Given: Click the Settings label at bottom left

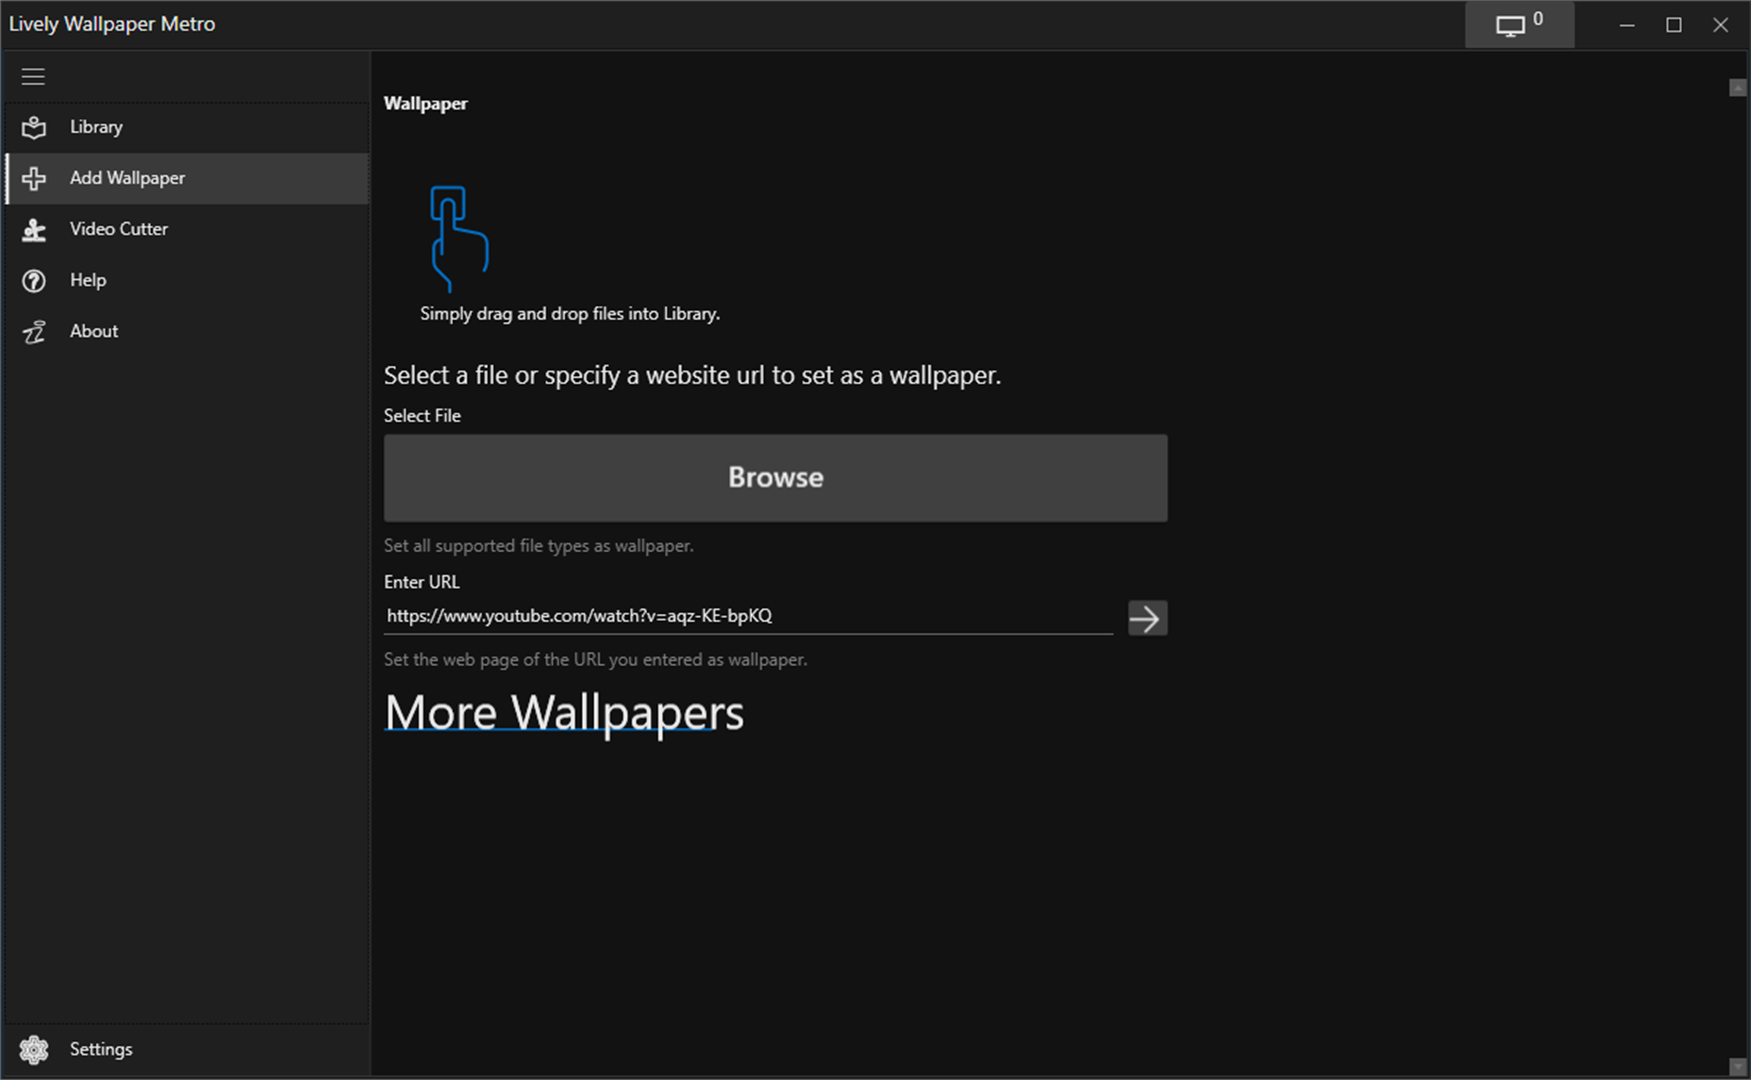Looking at the screenshot, I should click(x=100, y=1049).
